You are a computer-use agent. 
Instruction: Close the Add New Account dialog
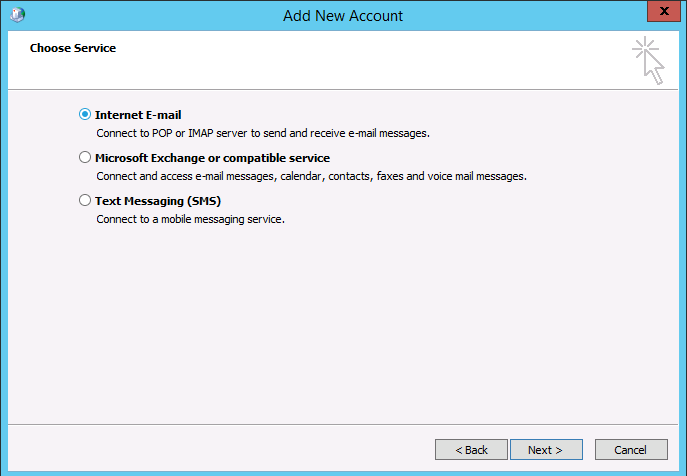pyautogui.click(x=663, y=11)
